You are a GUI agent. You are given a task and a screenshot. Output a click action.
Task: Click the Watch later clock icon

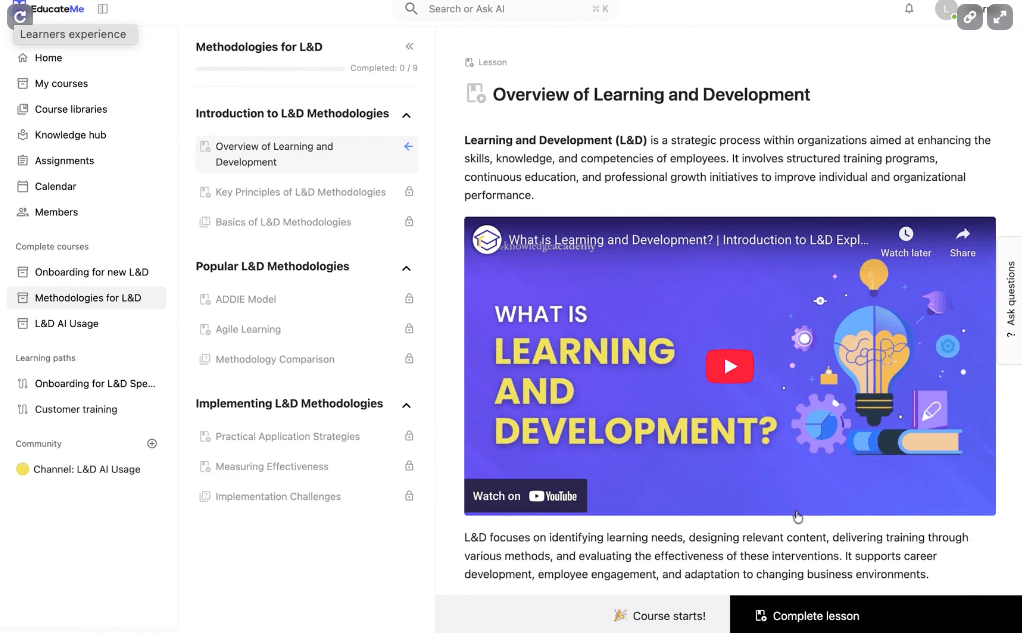pyautogui.click(x=905, y=235)
